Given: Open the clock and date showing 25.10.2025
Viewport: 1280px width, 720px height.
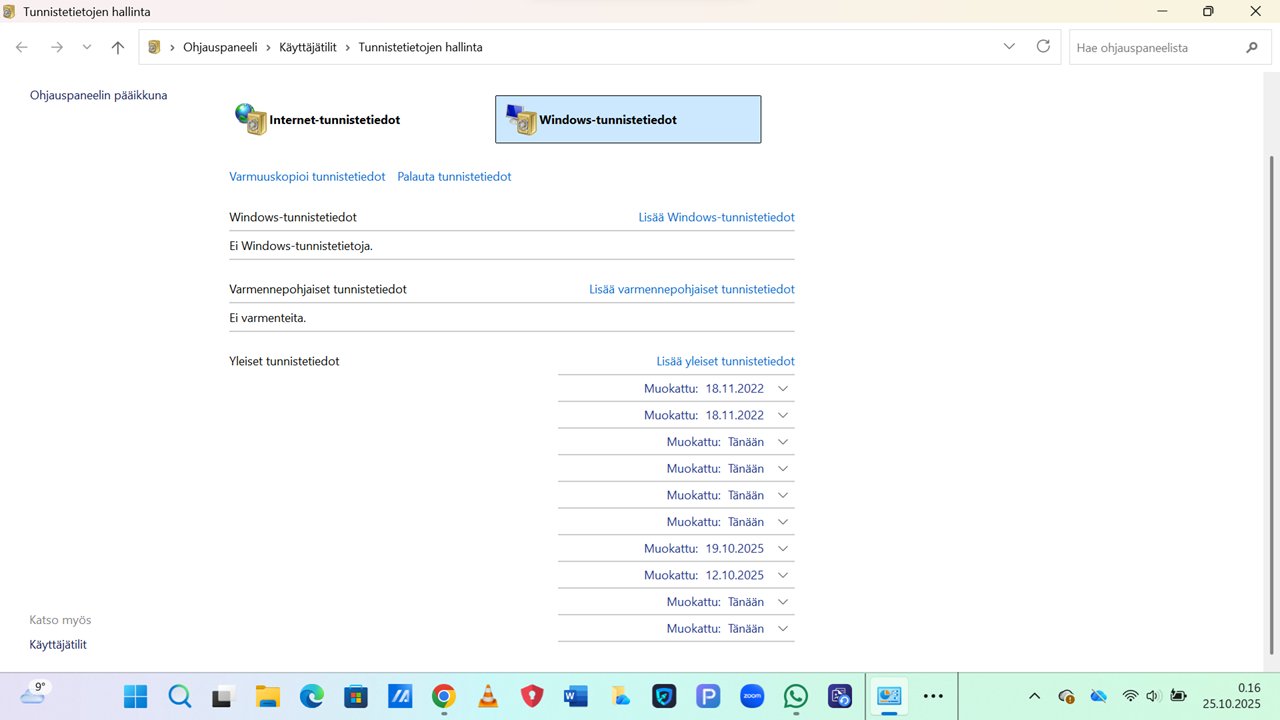Looking at the screenshot, I should pos(1231,696).
